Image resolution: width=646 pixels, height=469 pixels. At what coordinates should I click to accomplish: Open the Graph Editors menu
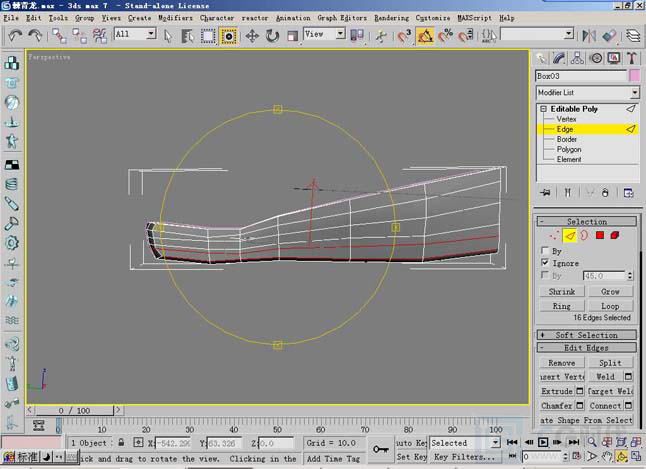(342, 18)
